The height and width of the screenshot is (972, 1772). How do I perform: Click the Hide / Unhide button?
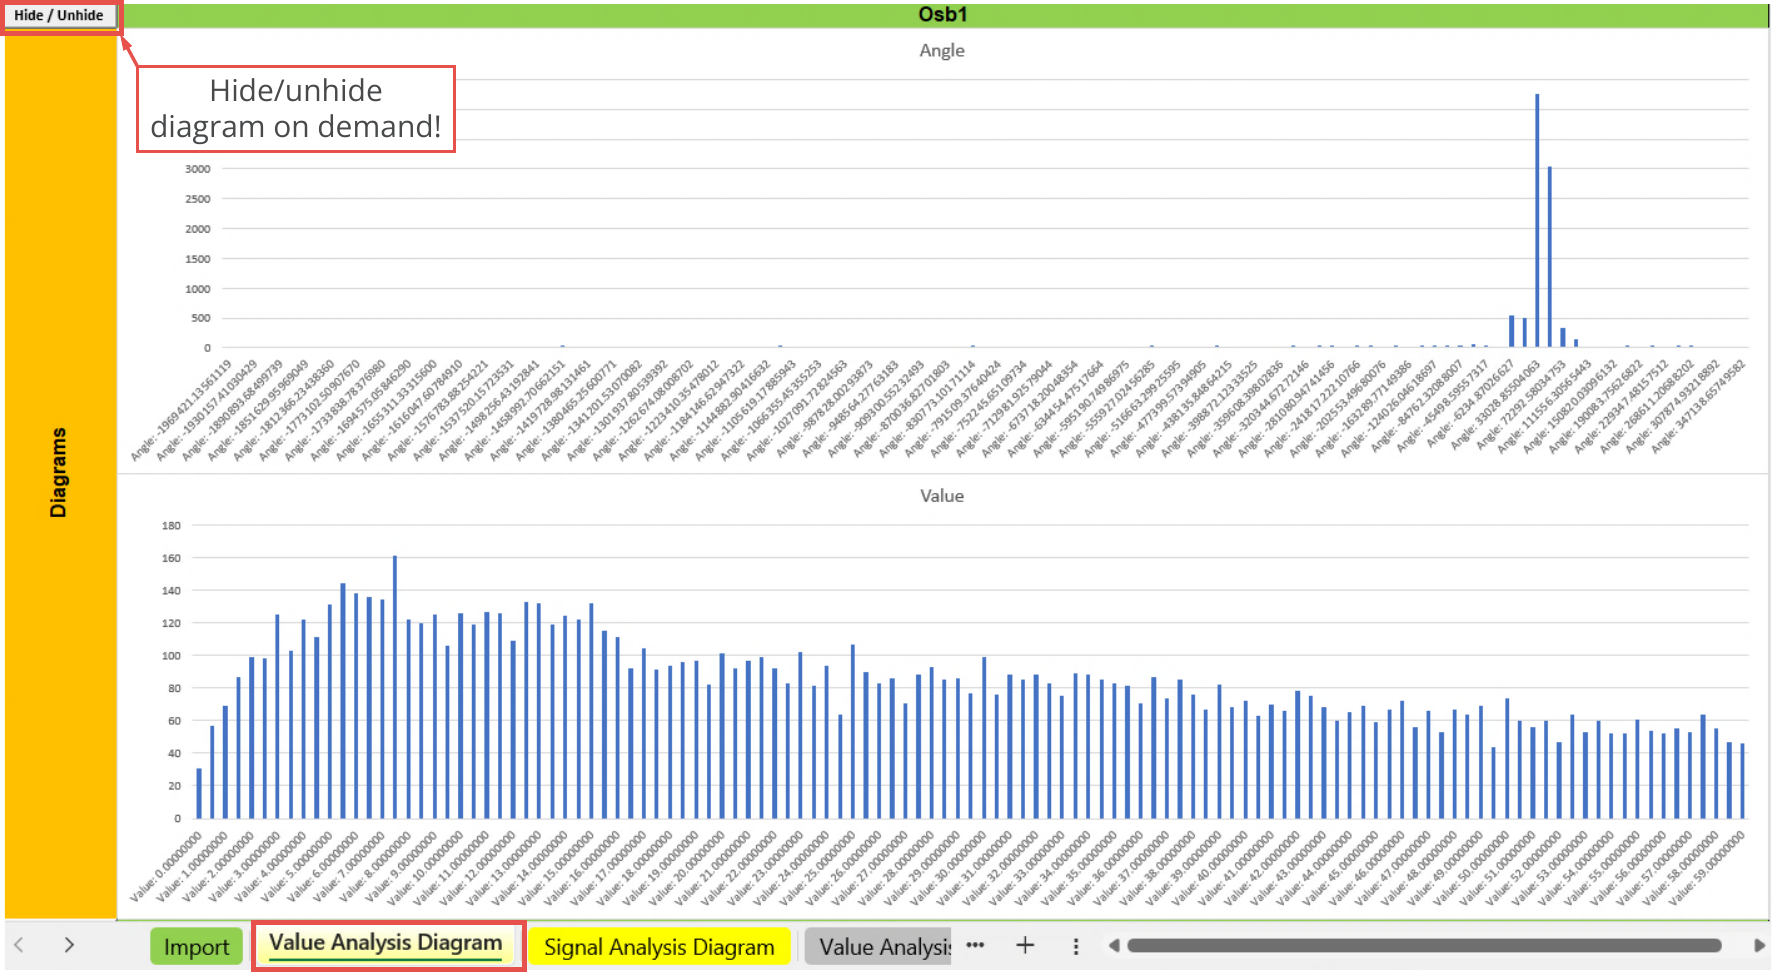pyautogui.click(x=60, y=16)
